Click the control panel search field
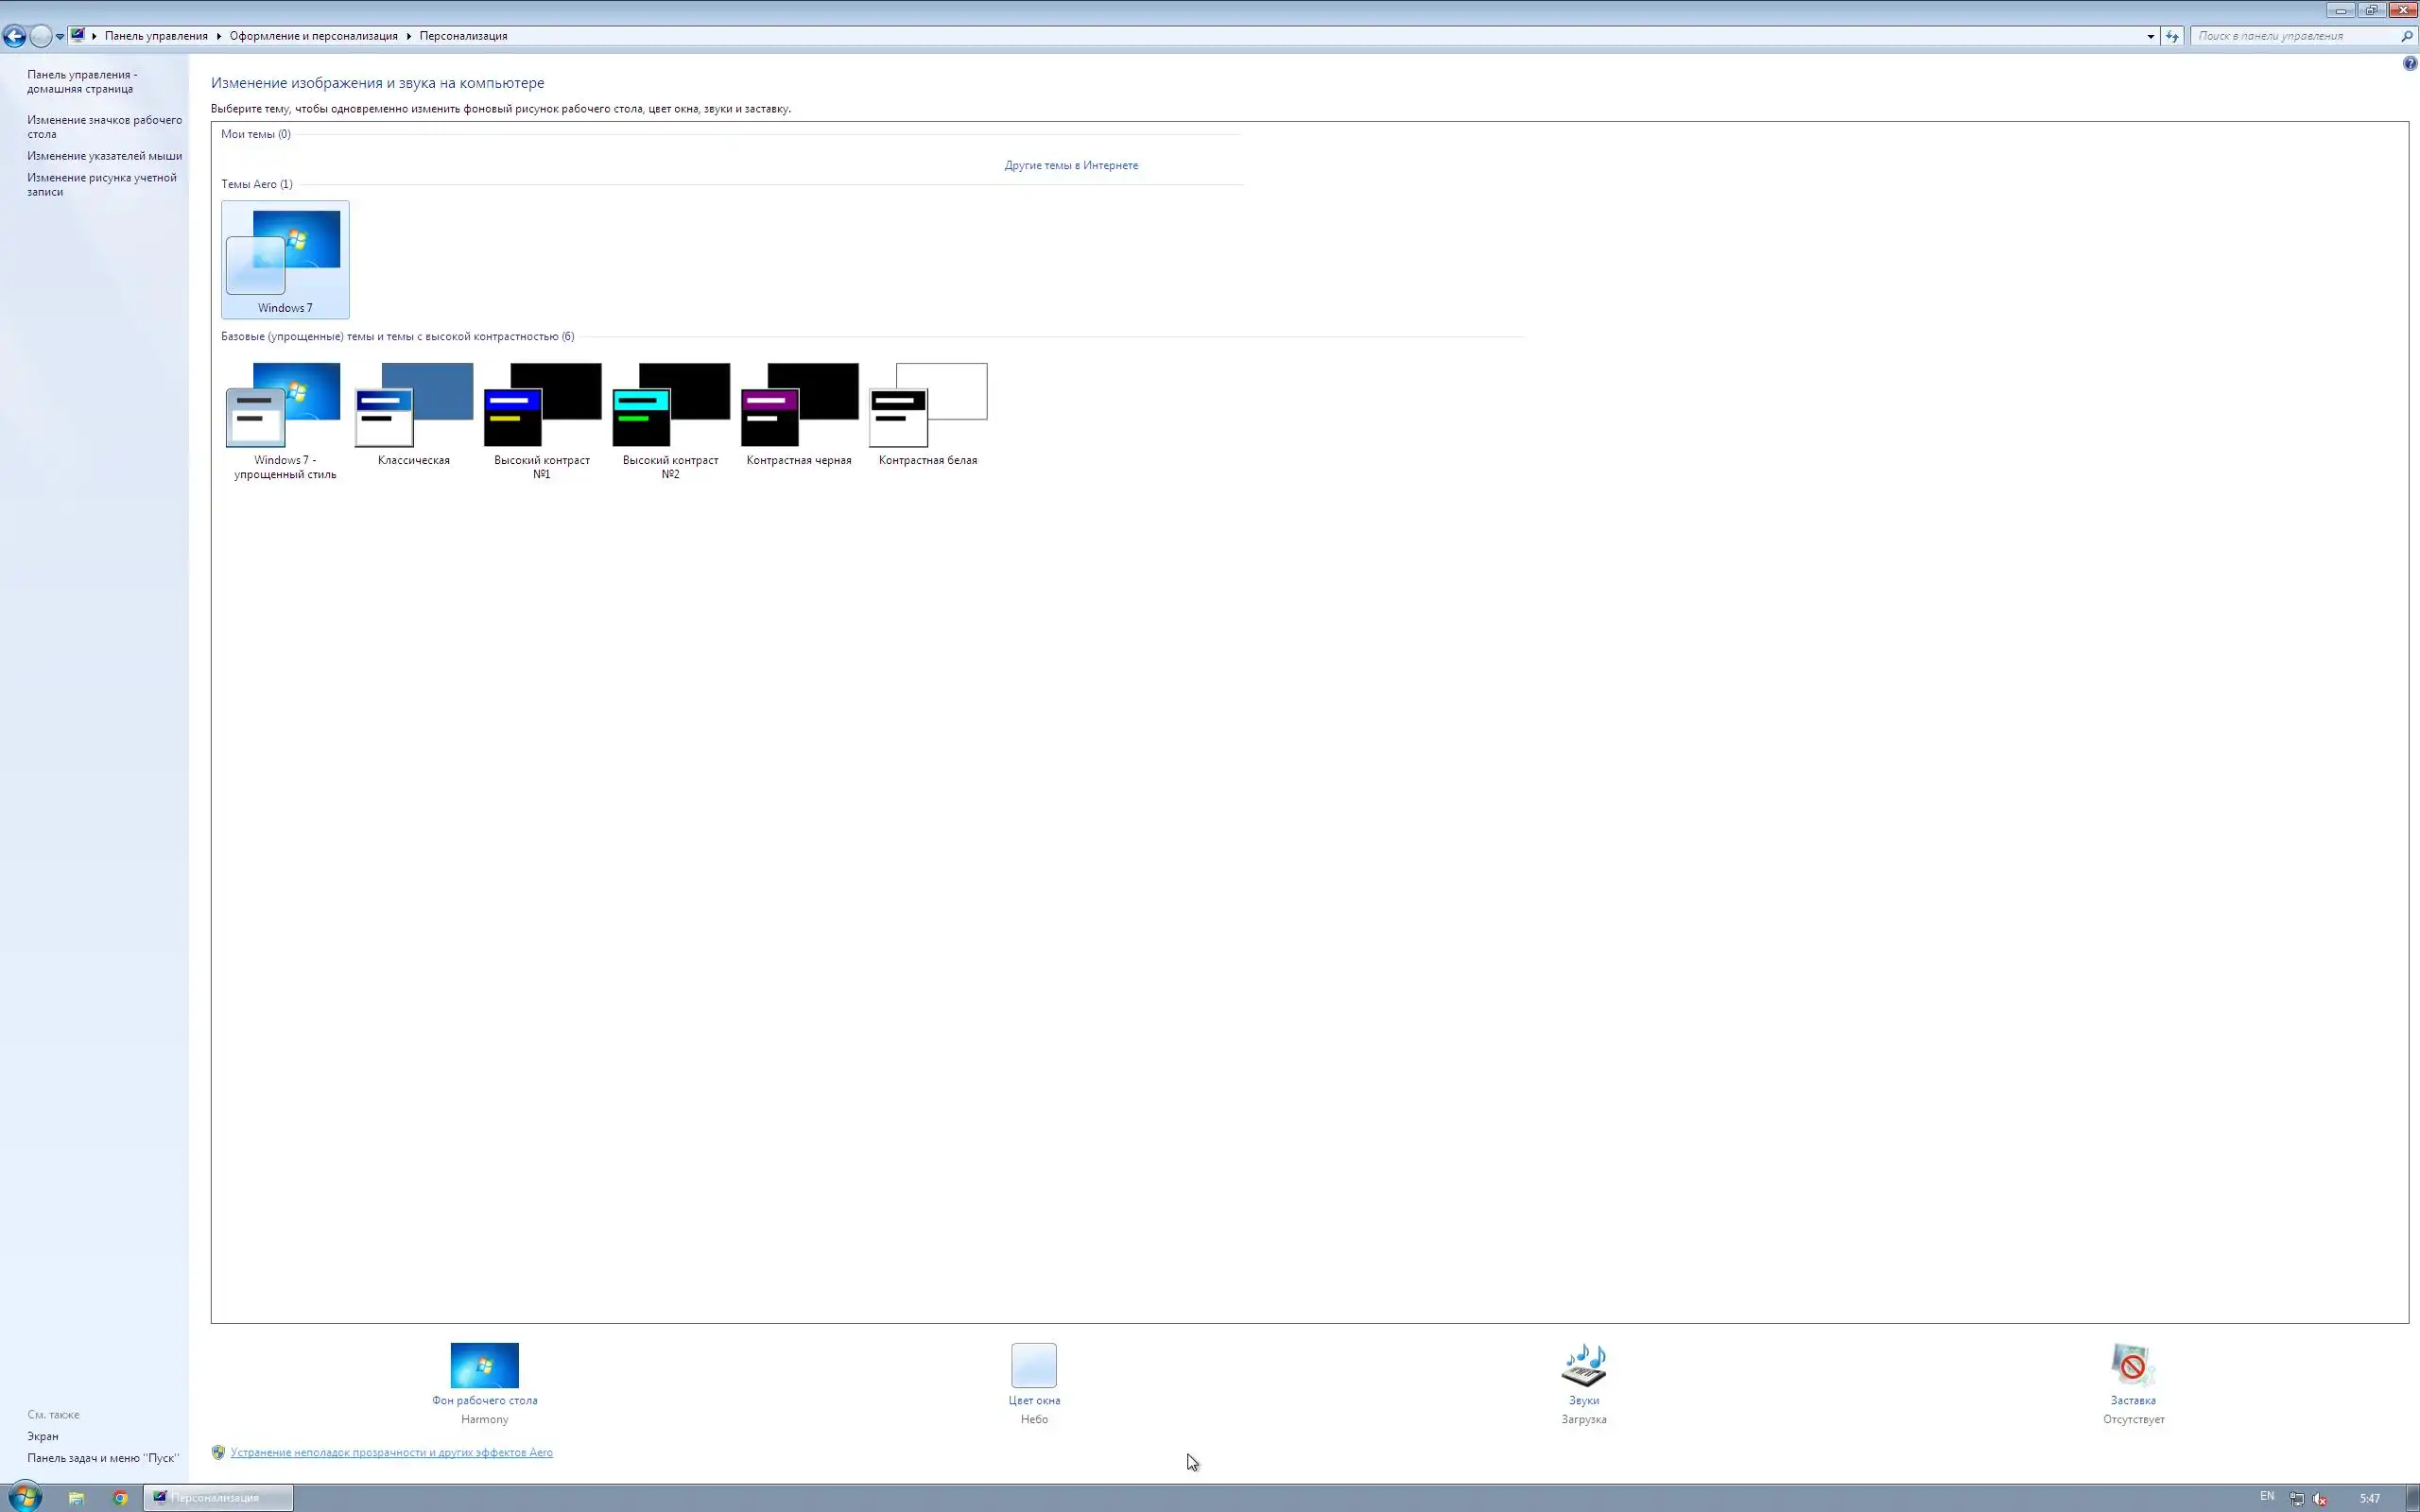2420x1512 pixels. [x=2295, y=36]
